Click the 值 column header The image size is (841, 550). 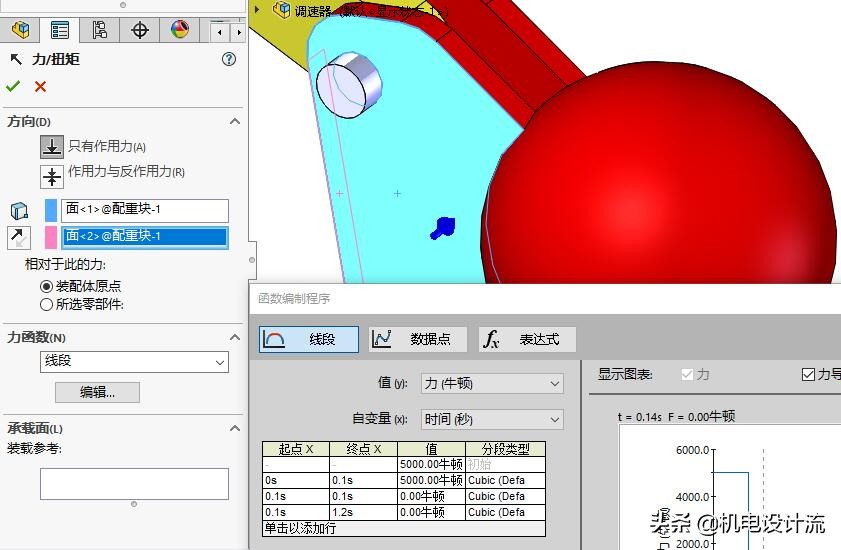pyautogui.click(x=431, y=449)
